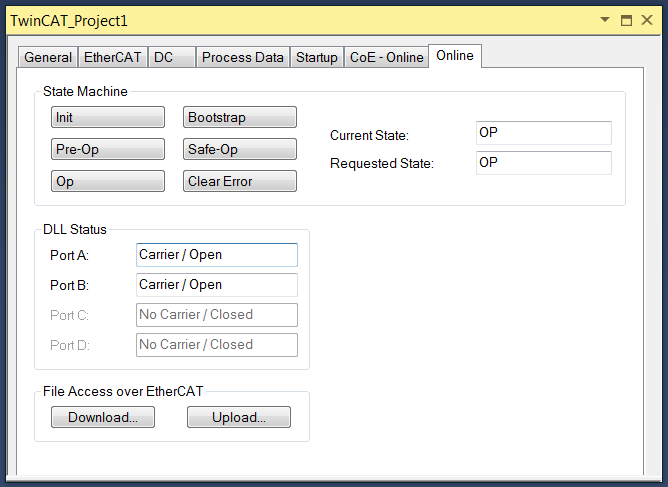
Task: Click the Download... button
Action: point(103,417)
